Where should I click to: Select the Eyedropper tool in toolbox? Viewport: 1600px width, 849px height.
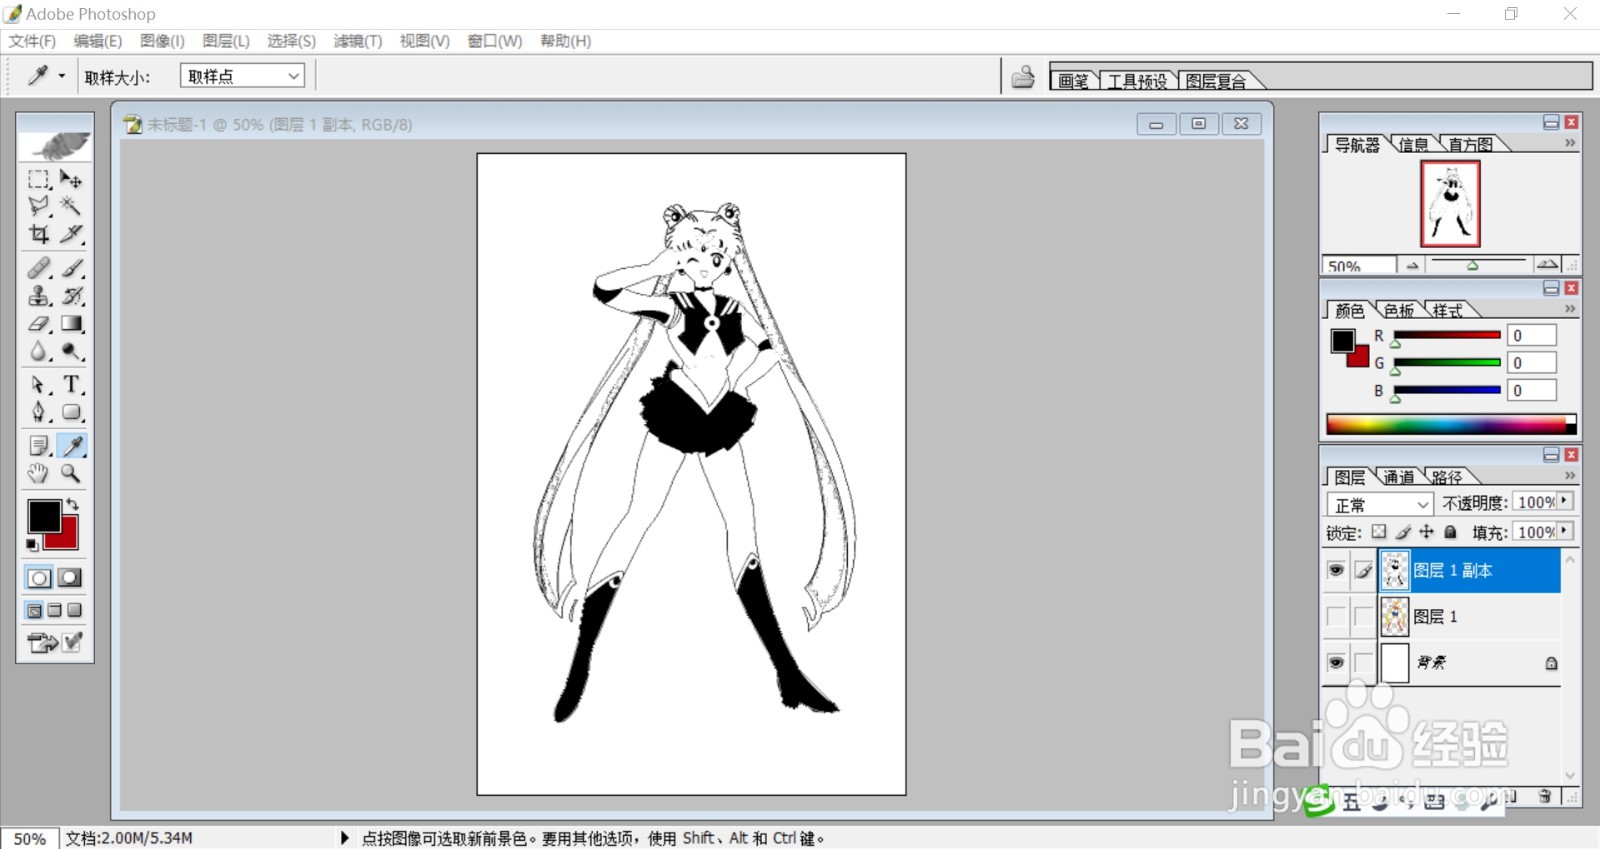click(x=71, y=445)
